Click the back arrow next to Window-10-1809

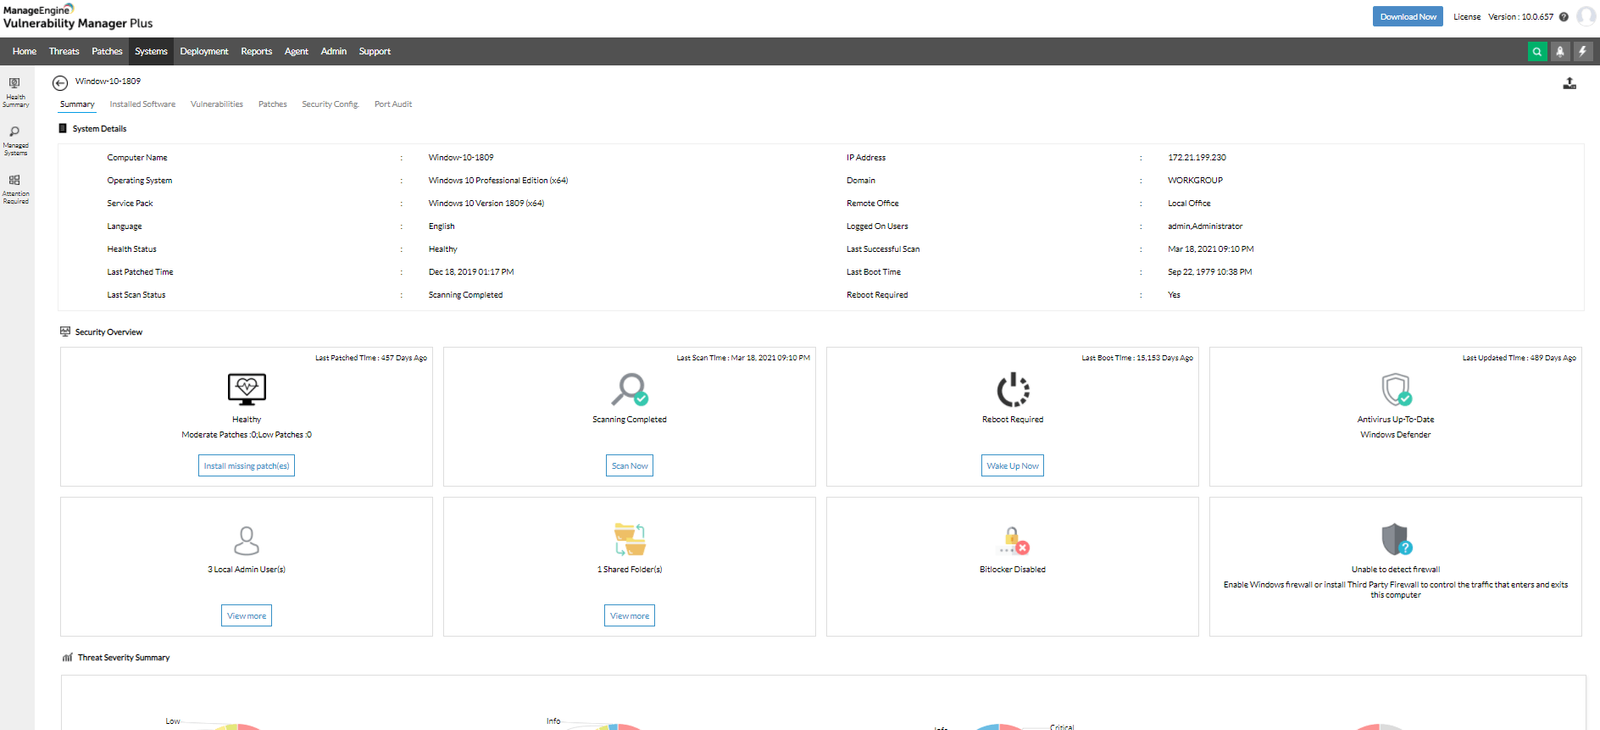tap(60, 83)
